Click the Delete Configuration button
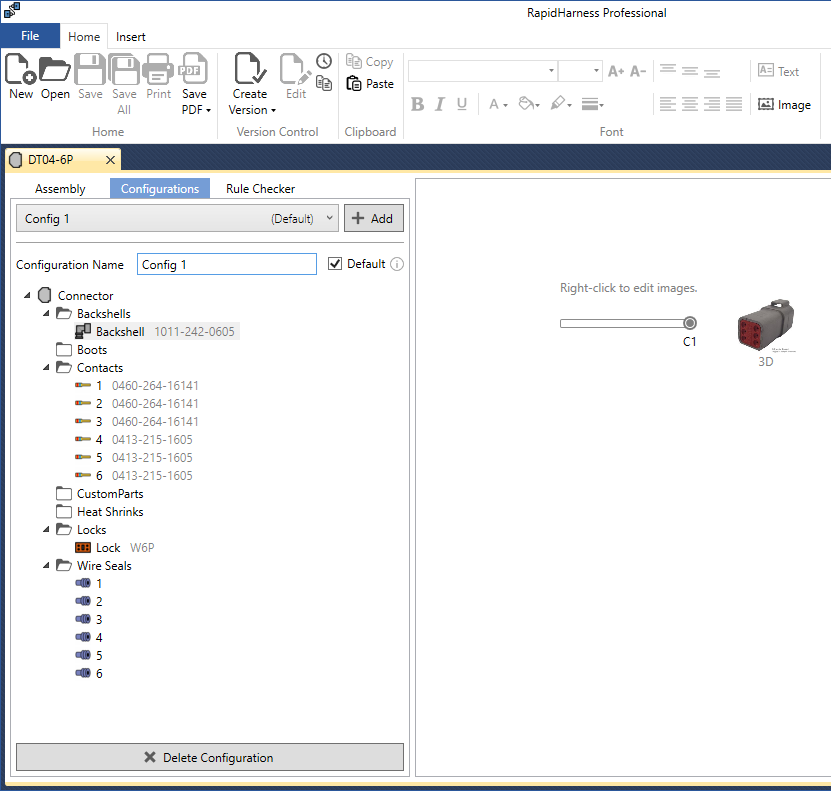Screen dimensions: 831x791 pyautogui.click(x=210, y=757)
